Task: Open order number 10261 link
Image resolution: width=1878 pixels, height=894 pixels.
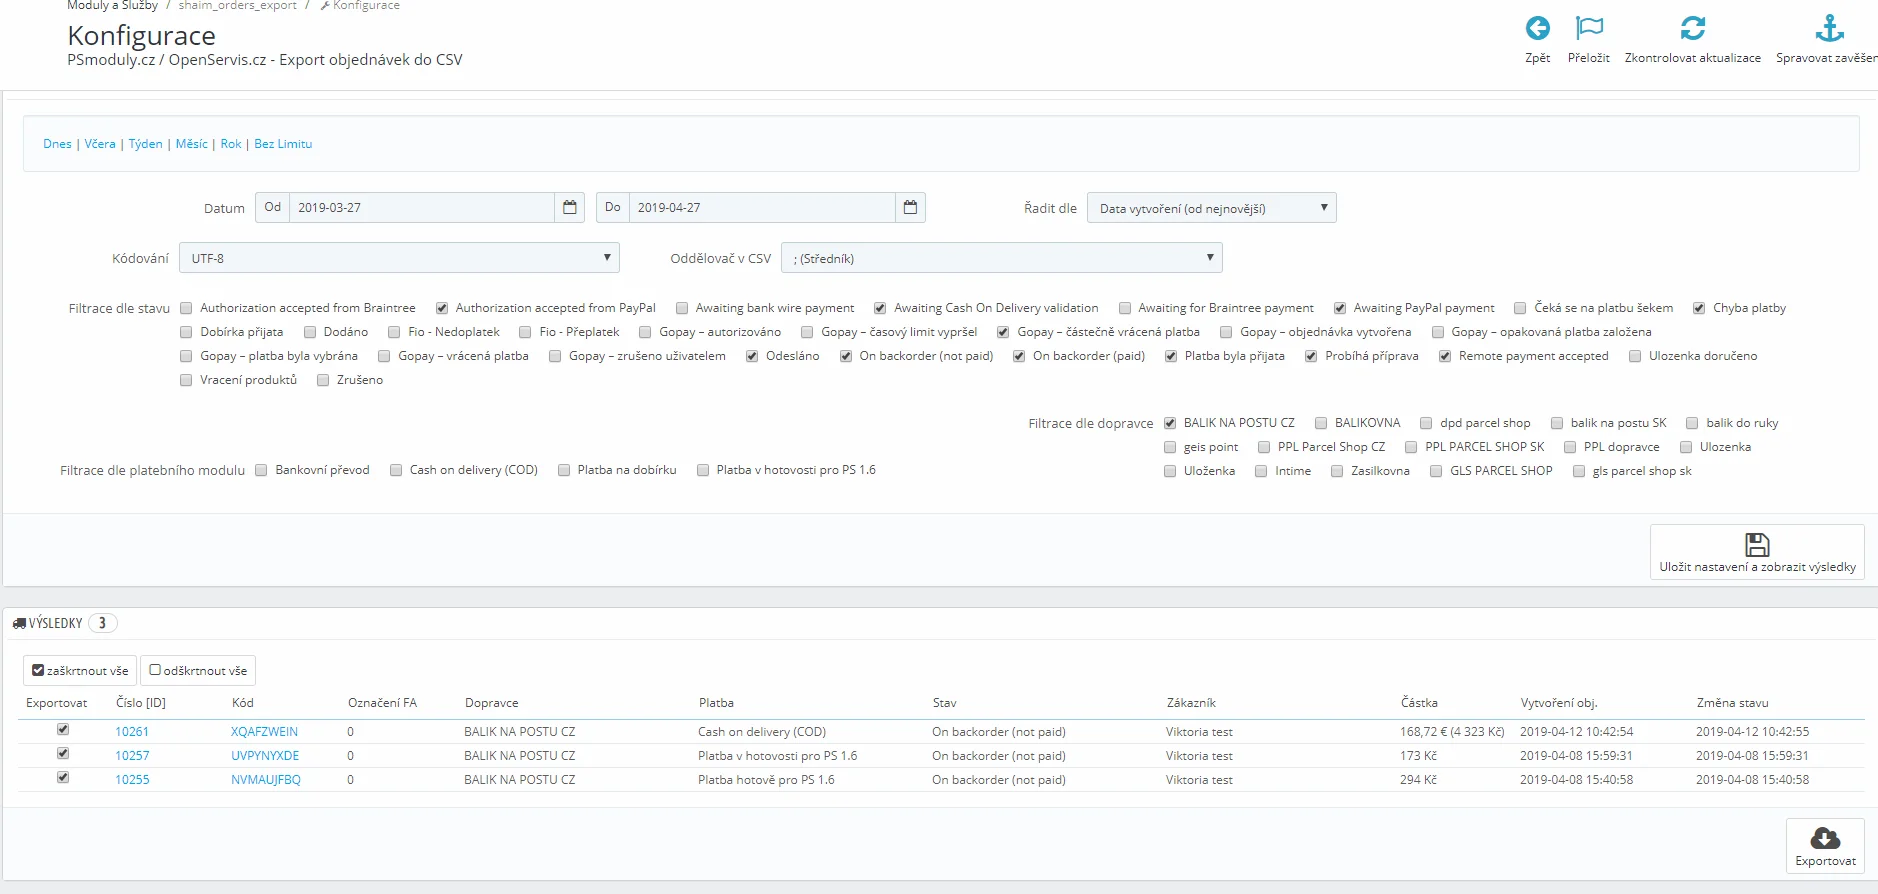Action: (x=132, y=732)
